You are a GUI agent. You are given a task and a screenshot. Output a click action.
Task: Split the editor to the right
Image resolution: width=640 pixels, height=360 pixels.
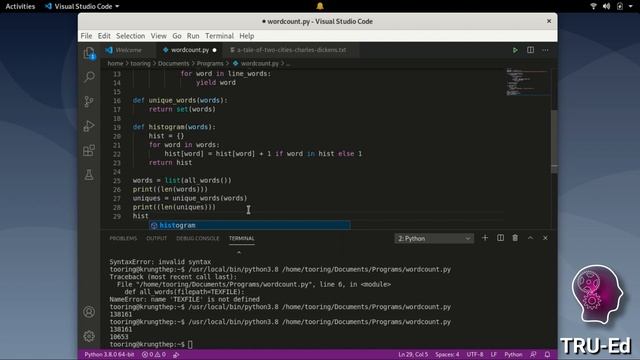[530, 50]
